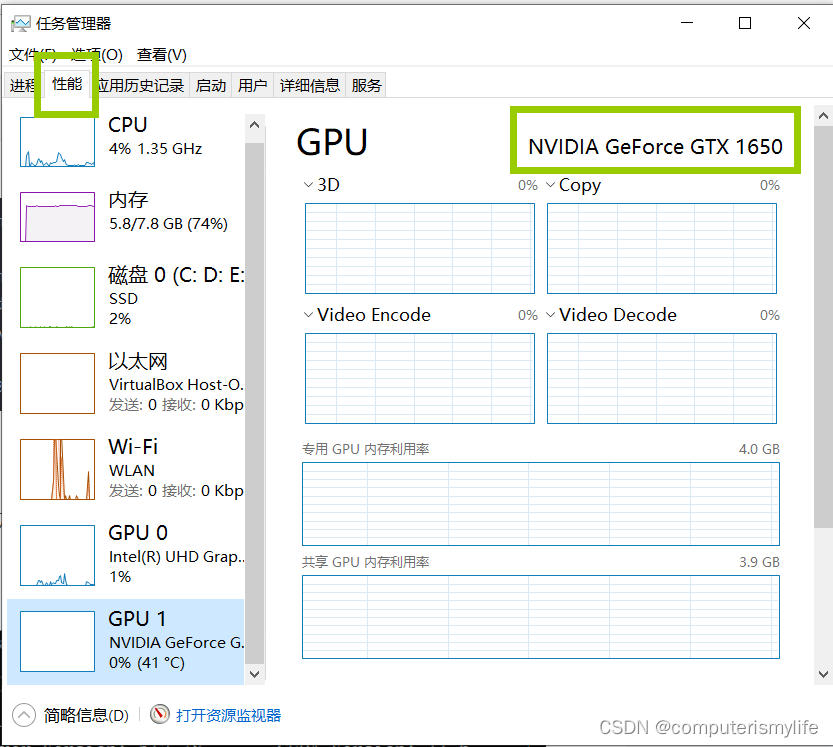Viewport: 833px width, 747px height.
Task: Open the 3D engine dropdown
Action: (308, 185)
